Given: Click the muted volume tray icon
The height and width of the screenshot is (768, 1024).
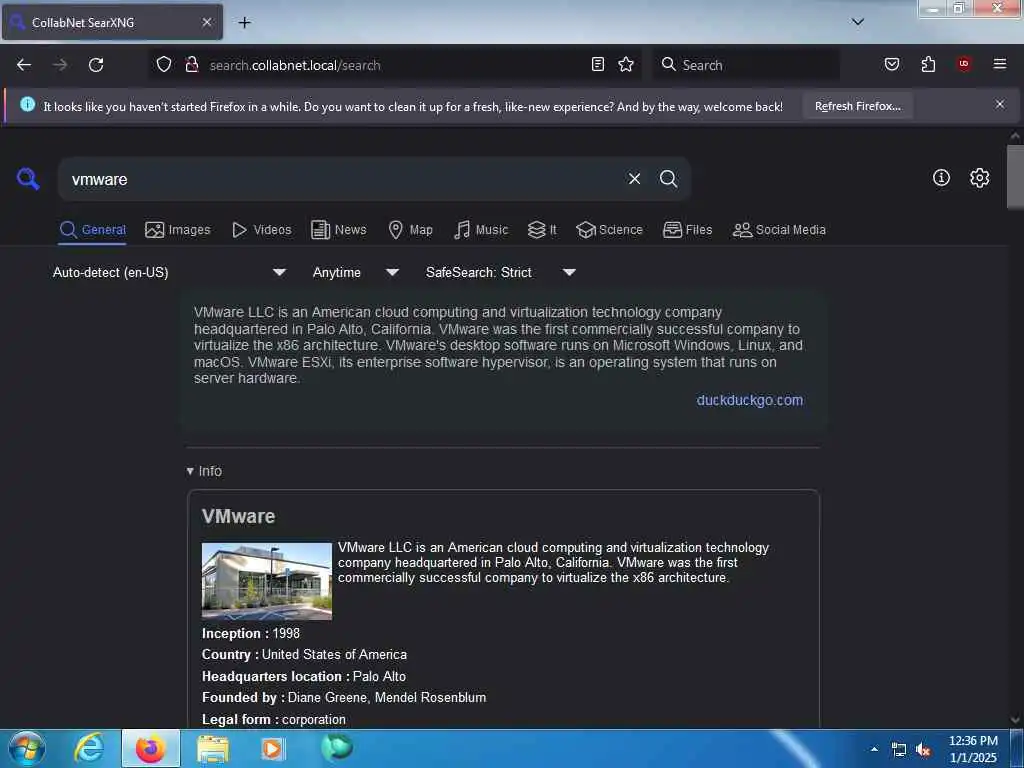Looking at the screenshot, I should 923,750.
